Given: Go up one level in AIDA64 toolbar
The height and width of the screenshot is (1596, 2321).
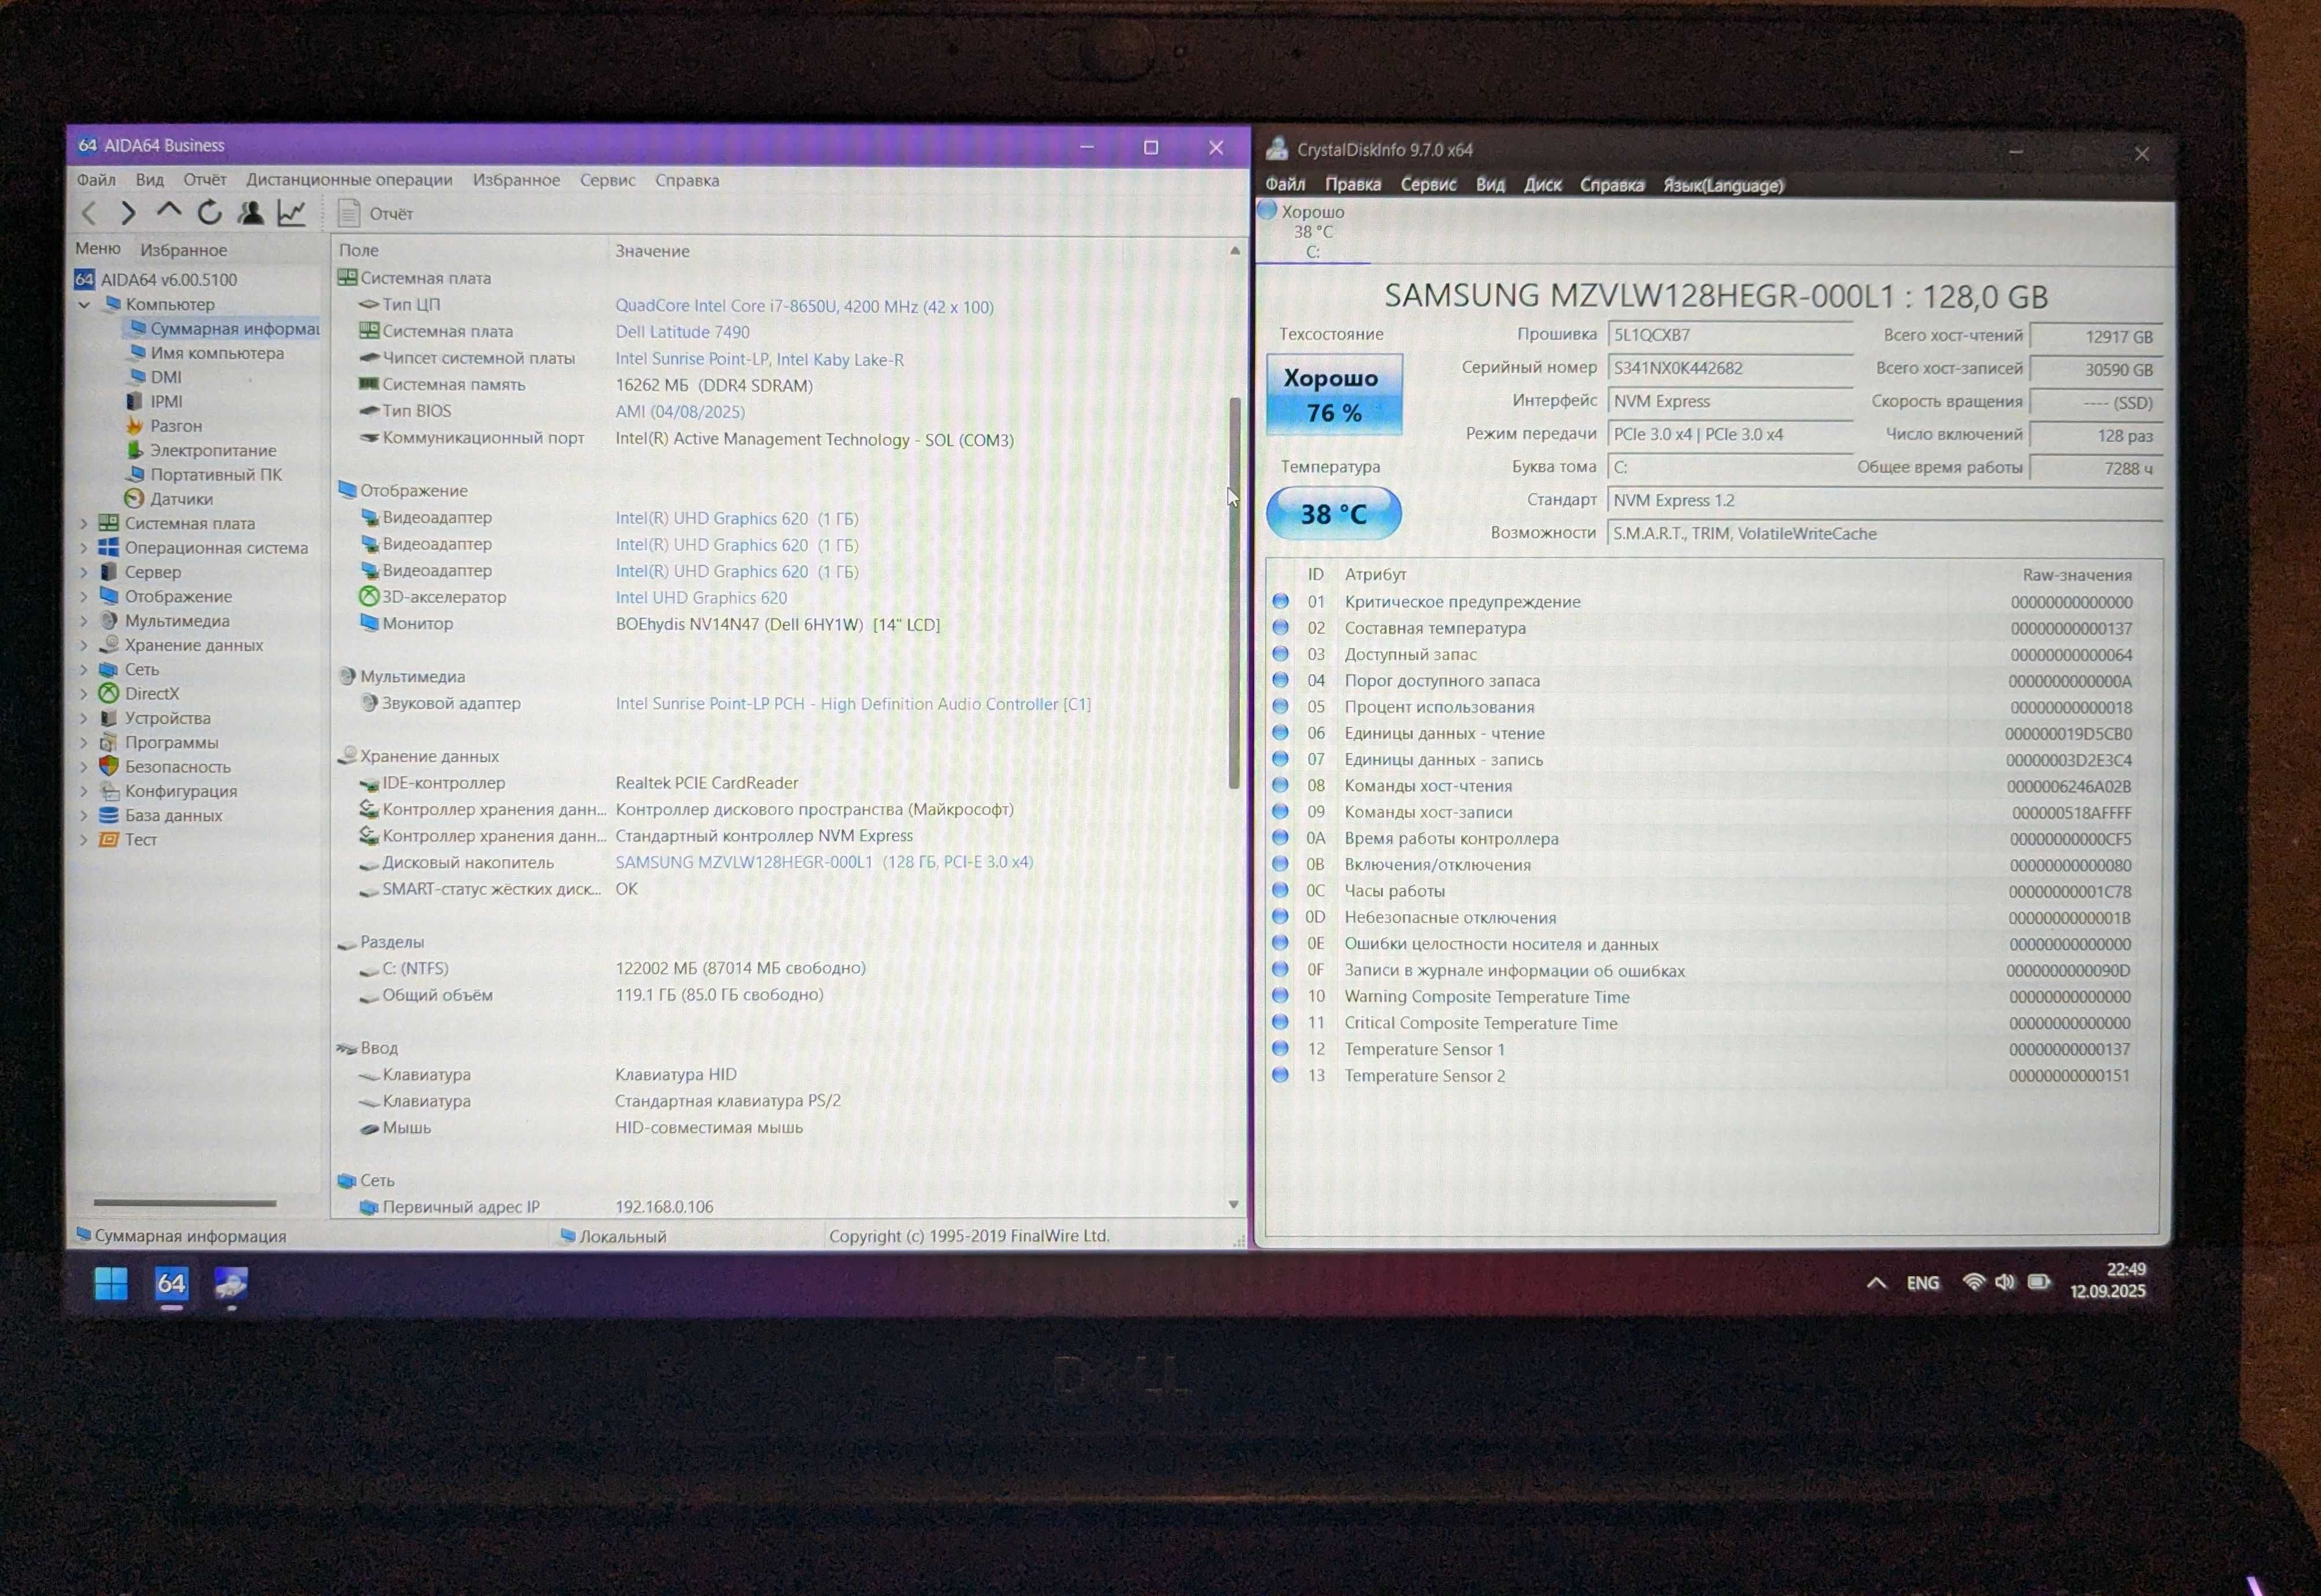Looking at the screenshot, I should pos(169,211).
